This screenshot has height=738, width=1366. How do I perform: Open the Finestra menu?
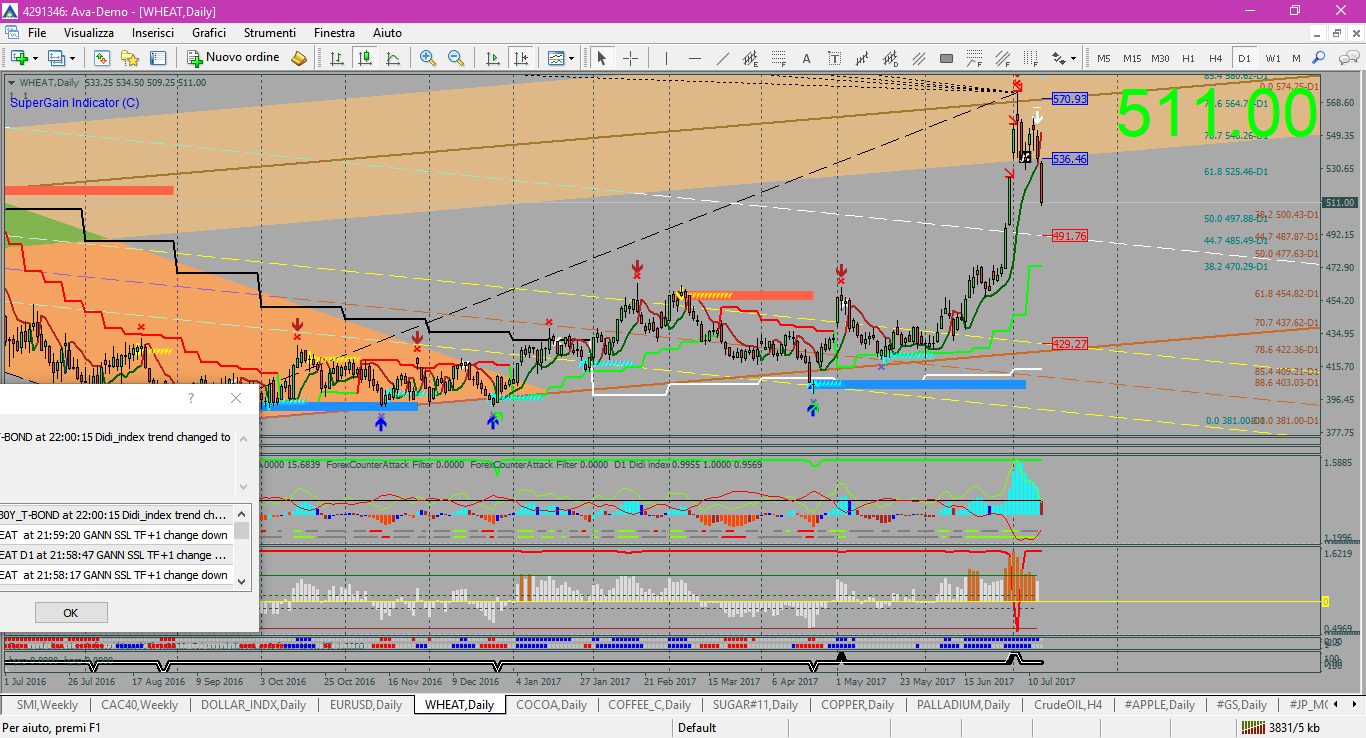pyautogui.click(x=334, y=33)
